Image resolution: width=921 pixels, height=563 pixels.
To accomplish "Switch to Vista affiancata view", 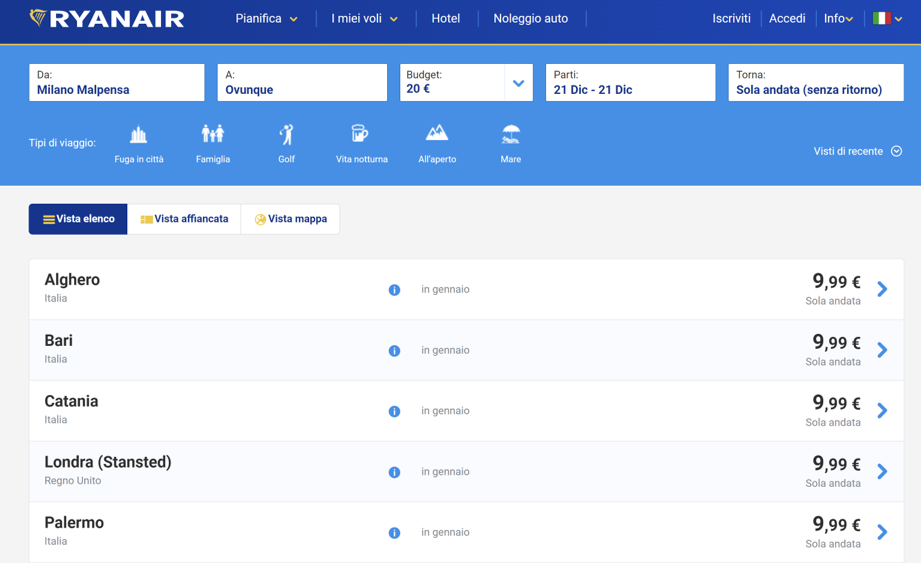I will coord(184,219).
